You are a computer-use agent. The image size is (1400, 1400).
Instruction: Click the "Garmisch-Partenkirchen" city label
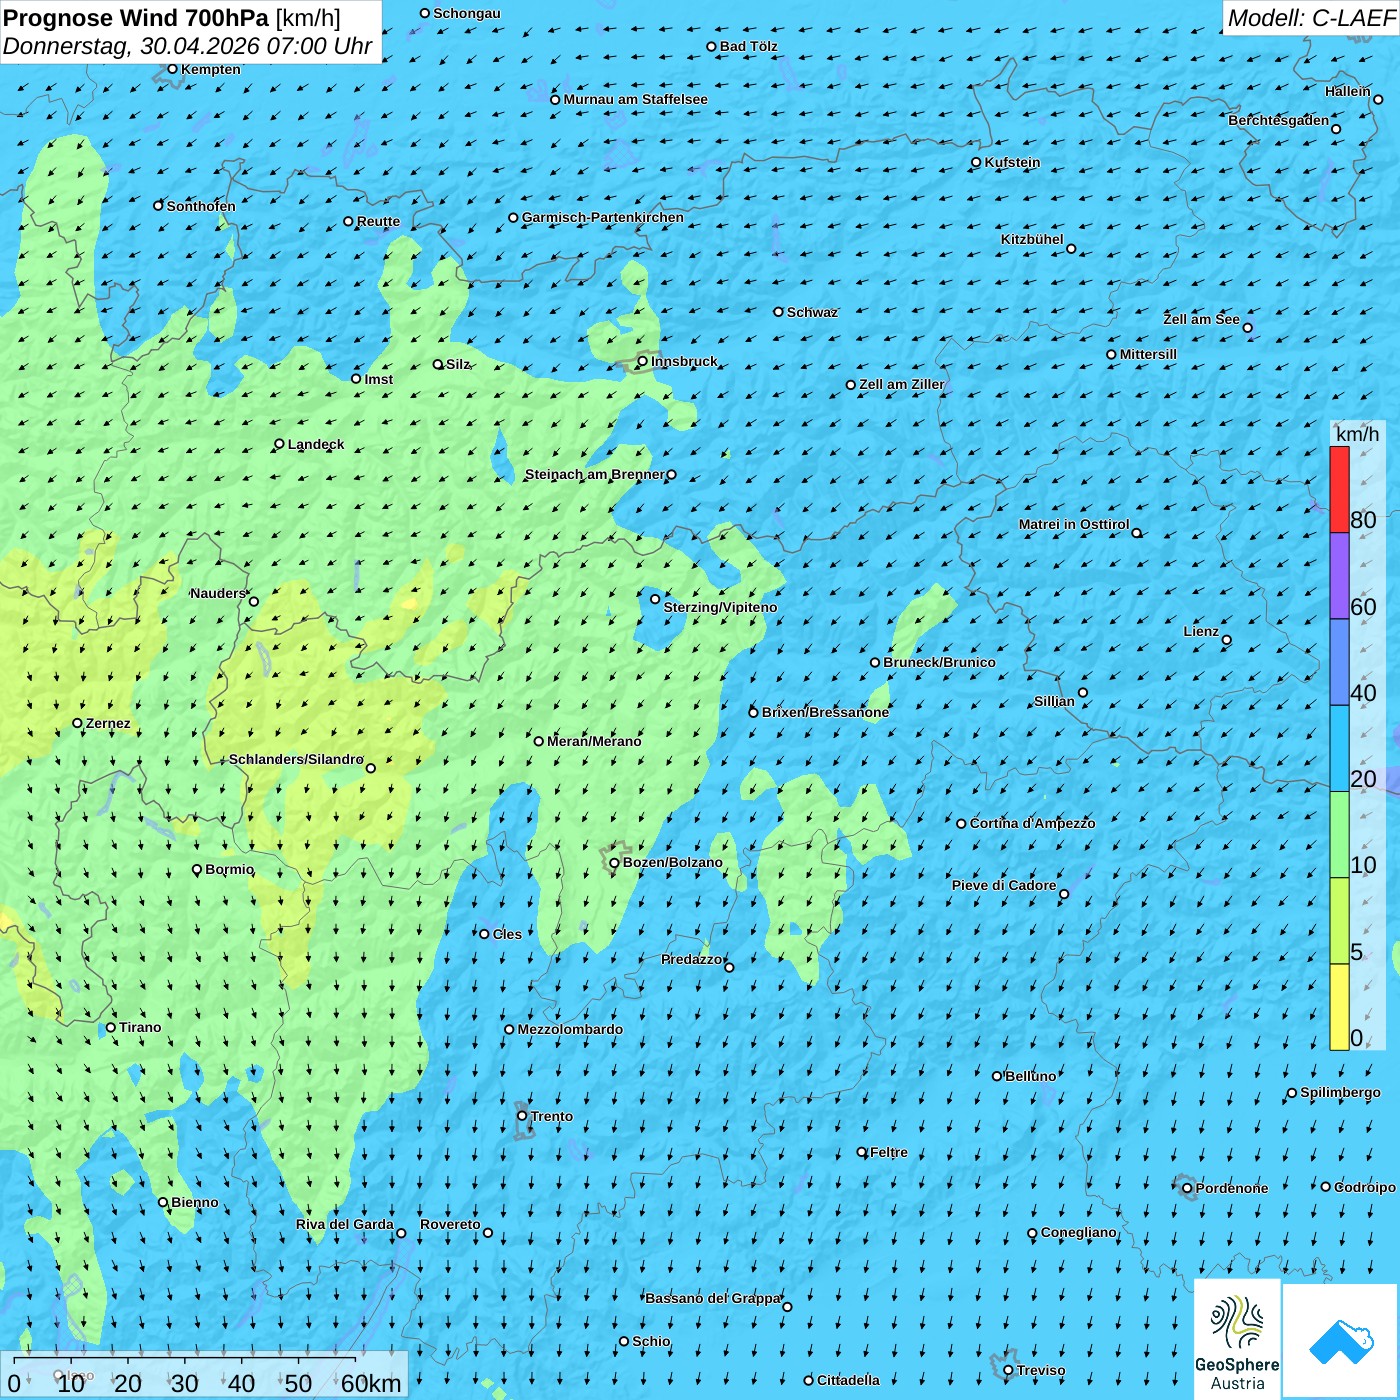602,217
